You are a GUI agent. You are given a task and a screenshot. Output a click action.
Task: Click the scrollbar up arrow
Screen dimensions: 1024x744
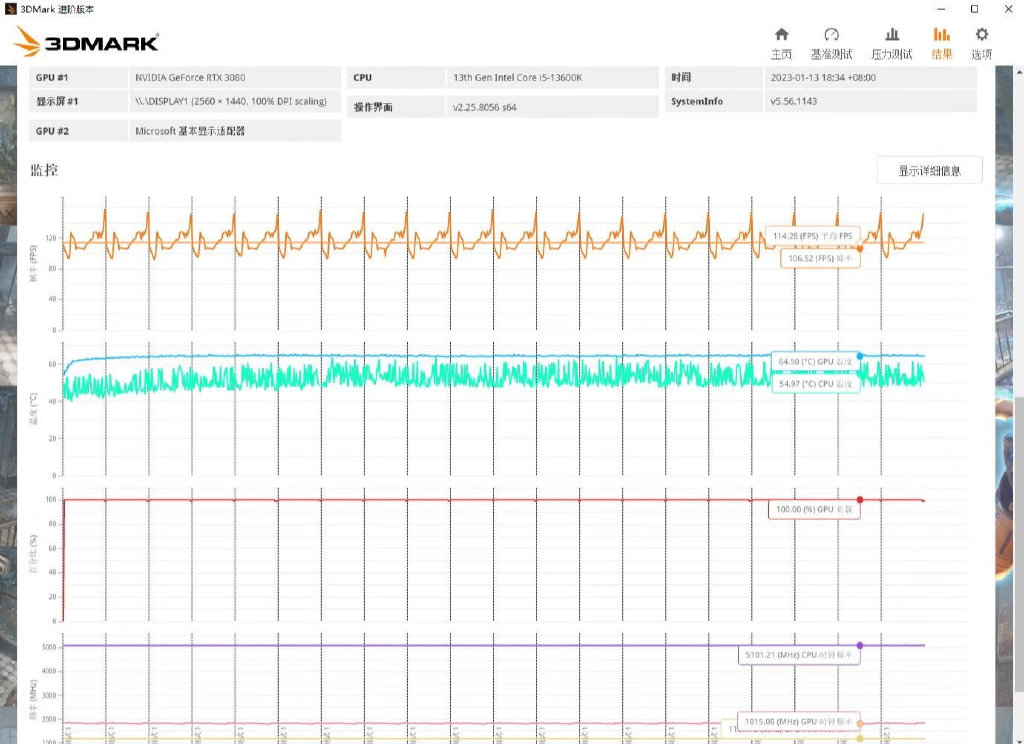1019,71
